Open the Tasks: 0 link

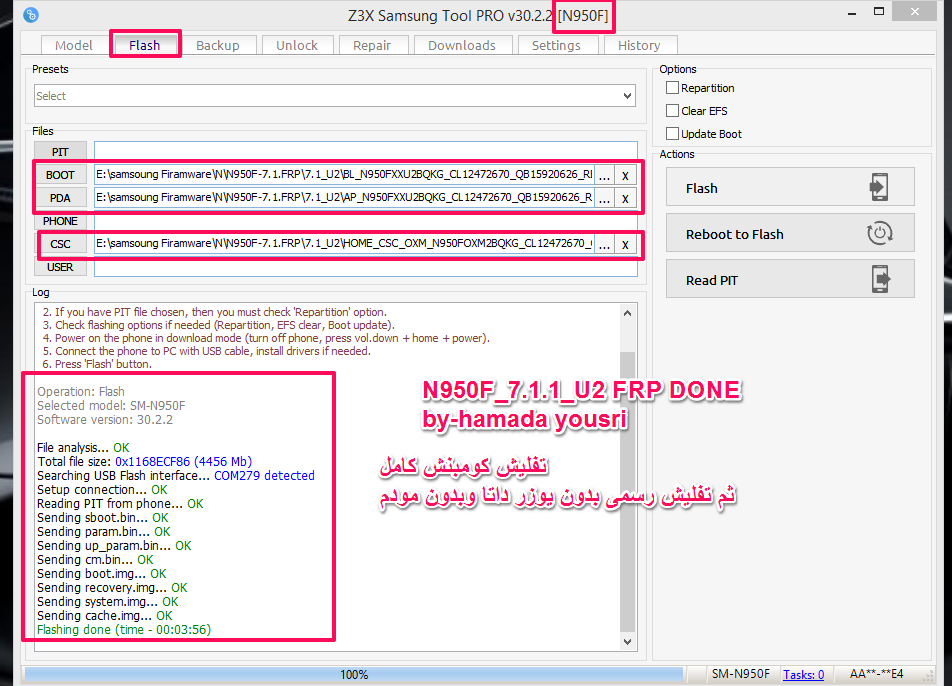(803, 674)
